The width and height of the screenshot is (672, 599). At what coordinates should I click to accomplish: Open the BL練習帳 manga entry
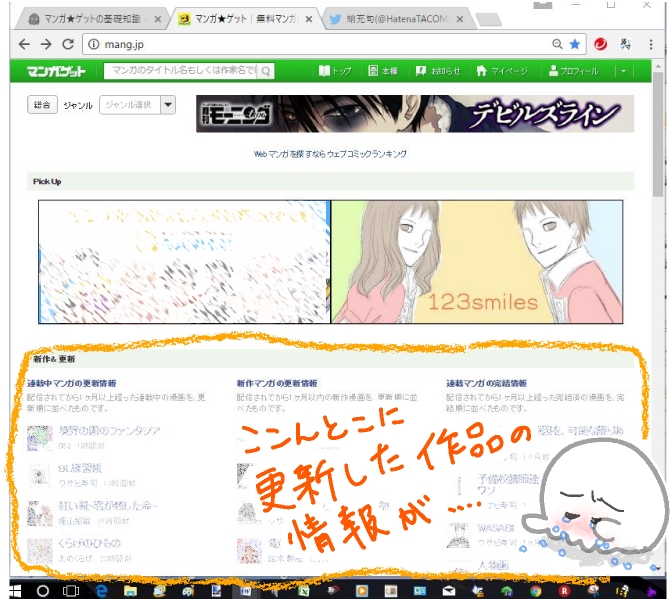coord(80,468)
